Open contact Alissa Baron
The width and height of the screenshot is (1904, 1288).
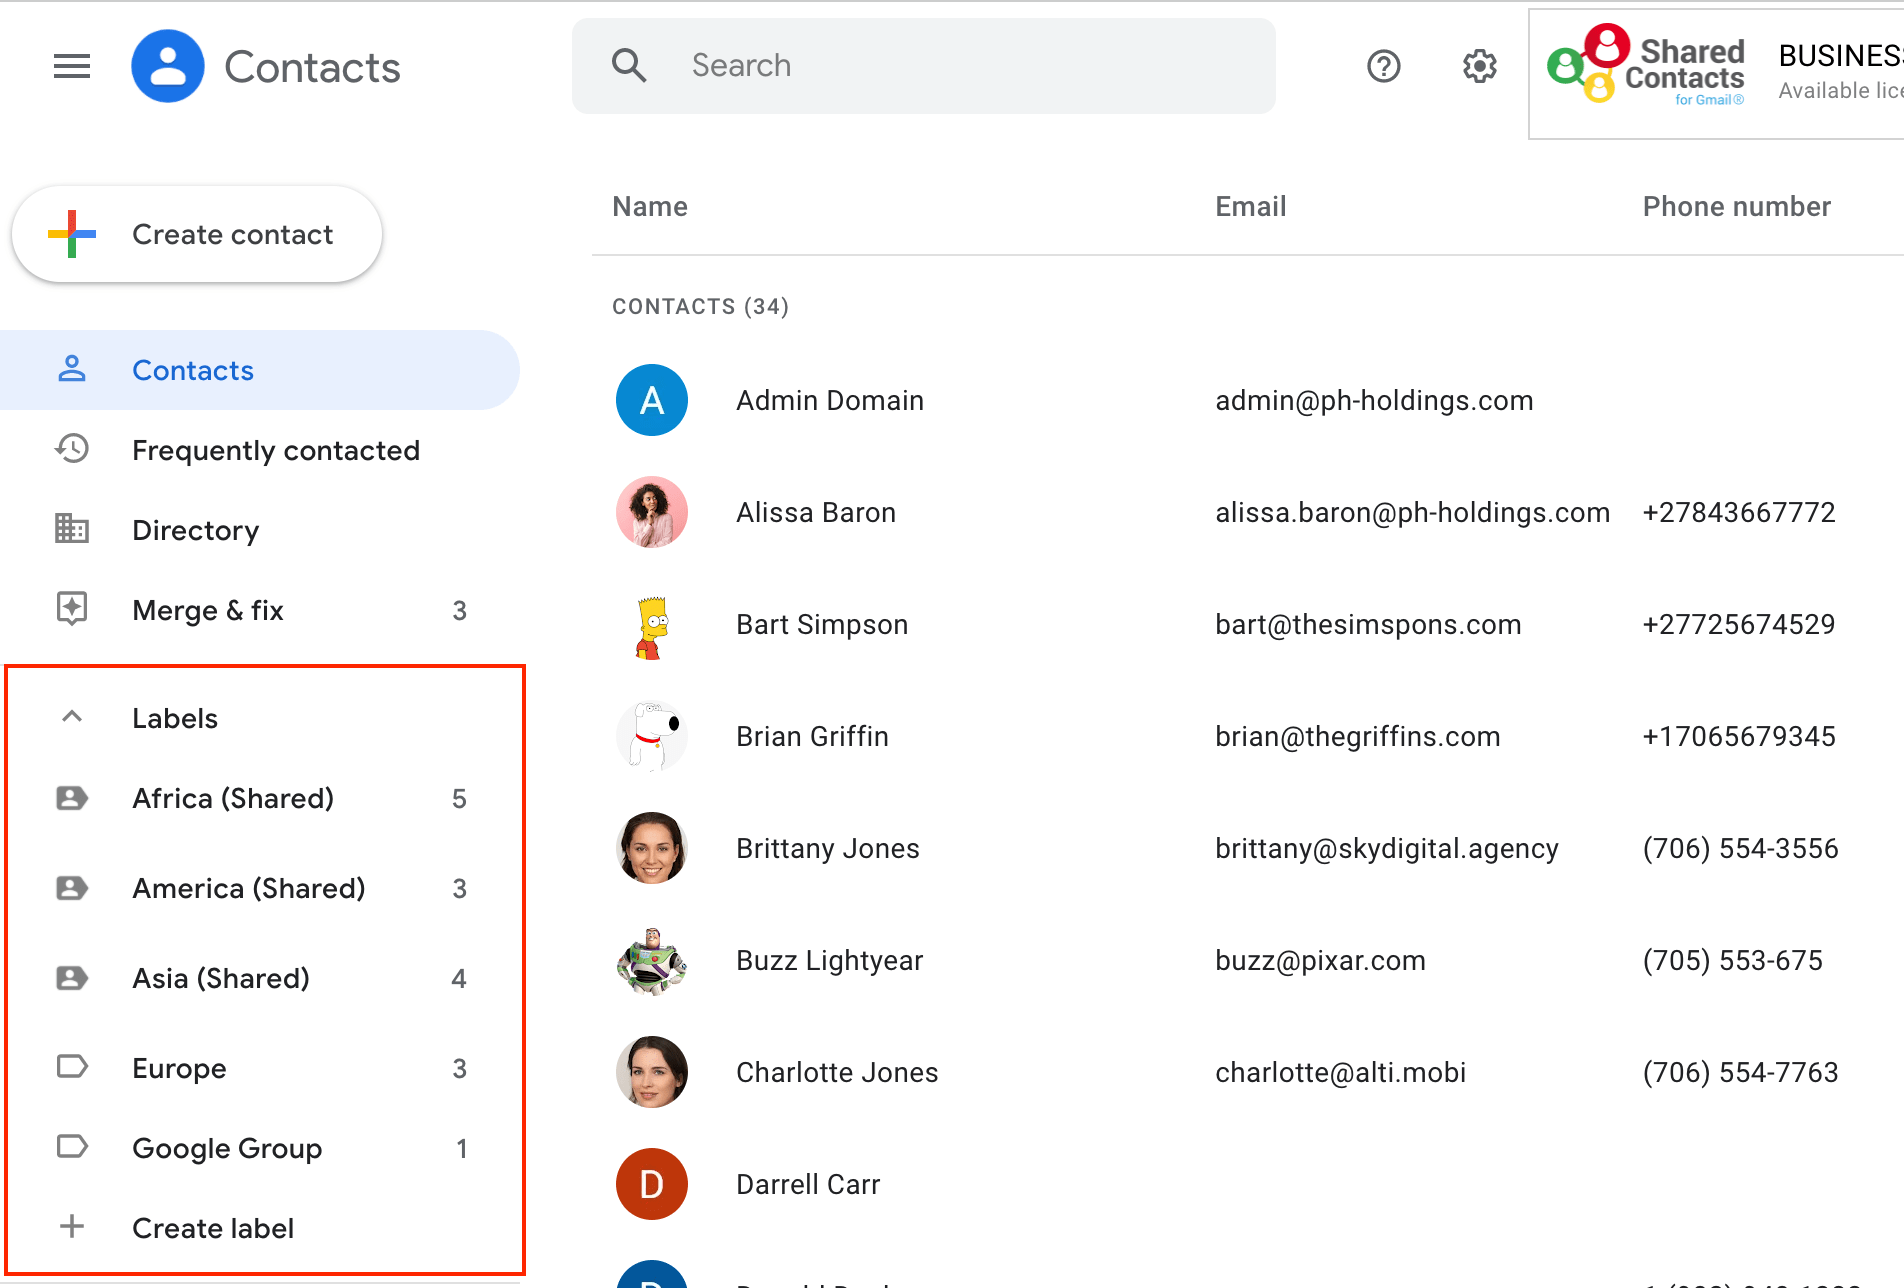pyautogui.click(x=816, y=512)
